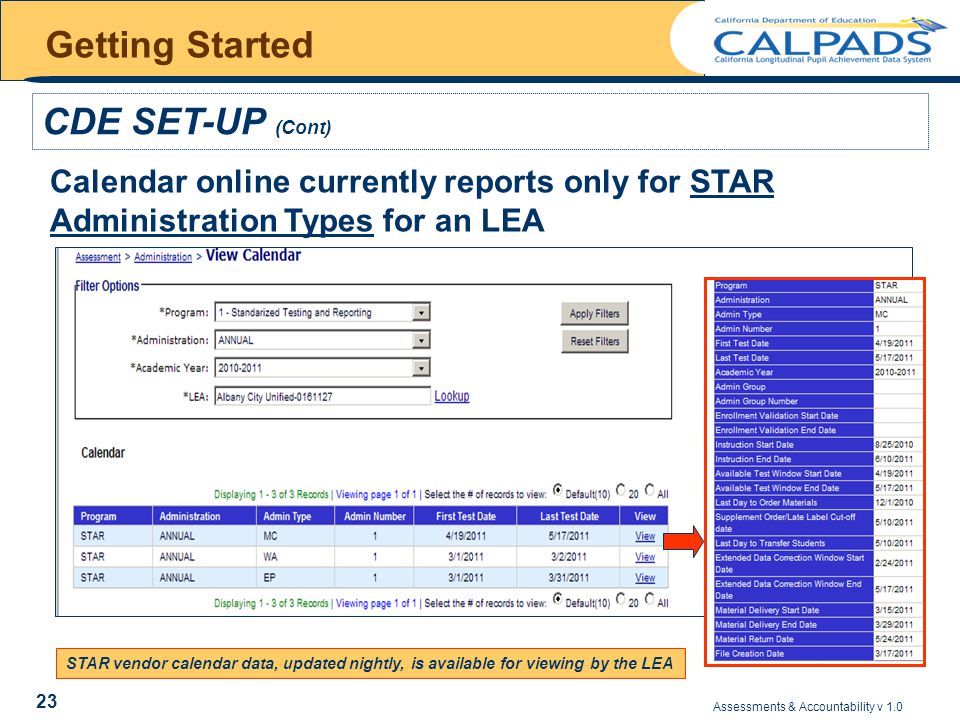This screenshot has width=960, height=720.
Task: Click the WA admin type cell
Action: (x=295, y=557)
